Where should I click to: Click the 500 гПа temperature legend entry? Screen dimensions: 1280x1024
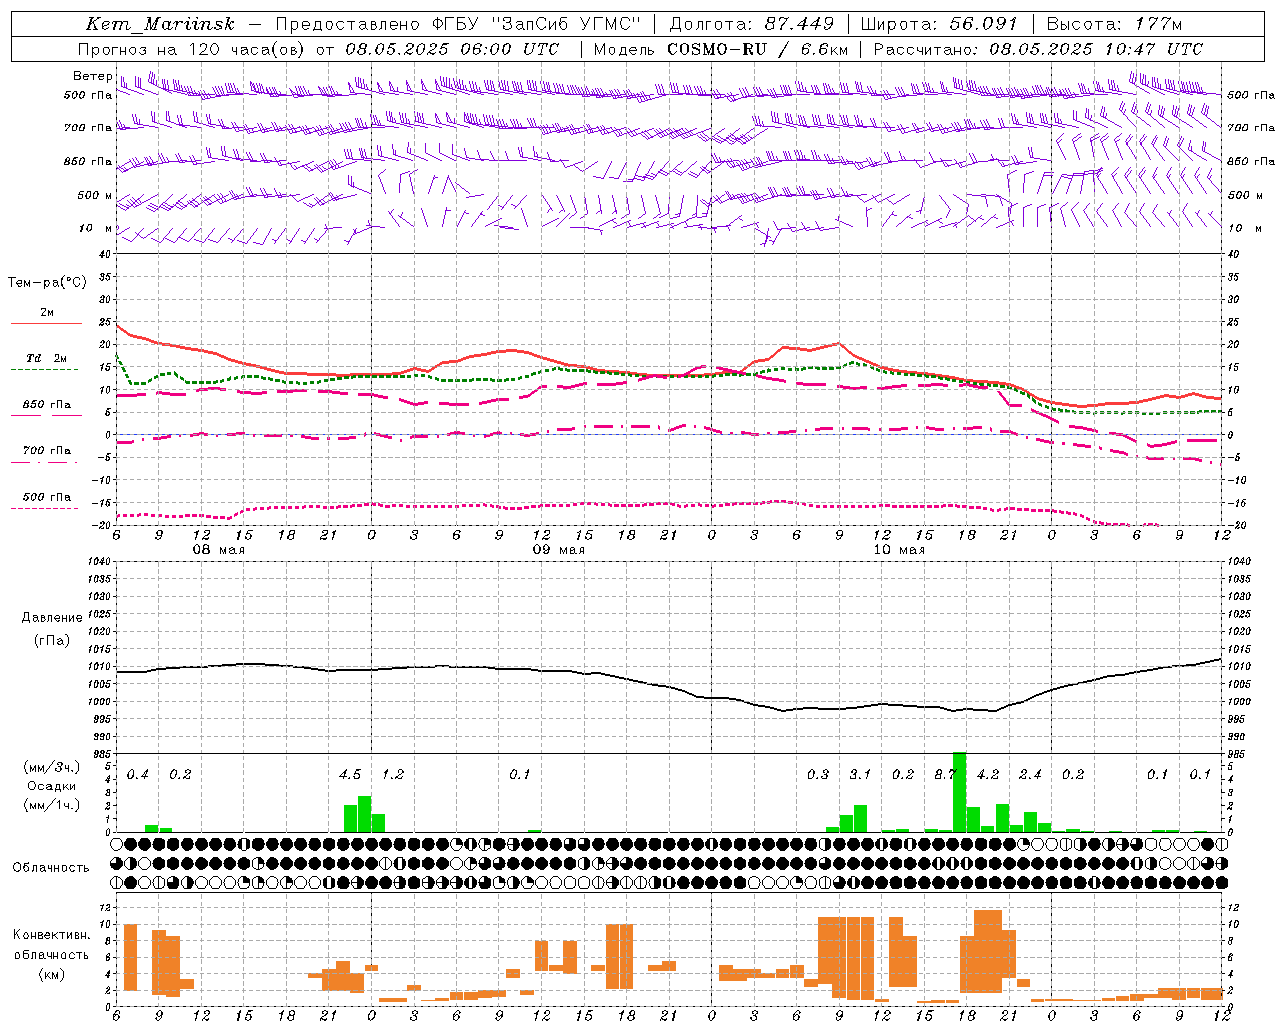click(x=47, y=497)
